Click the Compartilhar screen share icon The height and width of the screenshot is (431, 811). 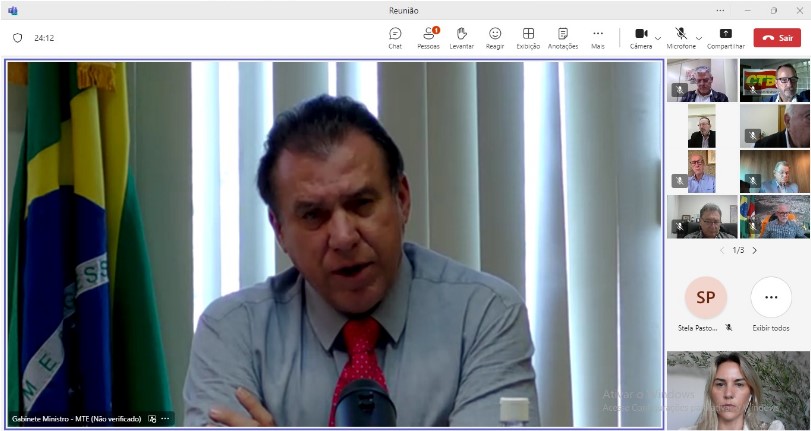pyautogui.click(x=725, y=37)
